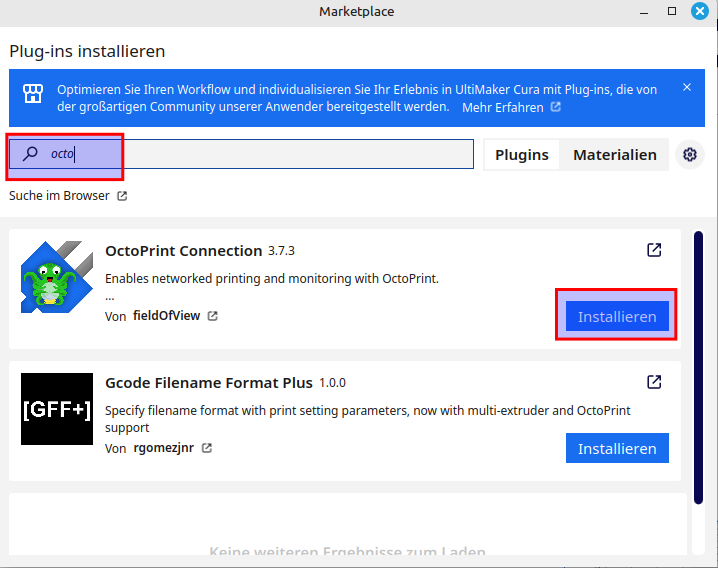Select the OctoPrint octopus thumbnail

point(57,277)
